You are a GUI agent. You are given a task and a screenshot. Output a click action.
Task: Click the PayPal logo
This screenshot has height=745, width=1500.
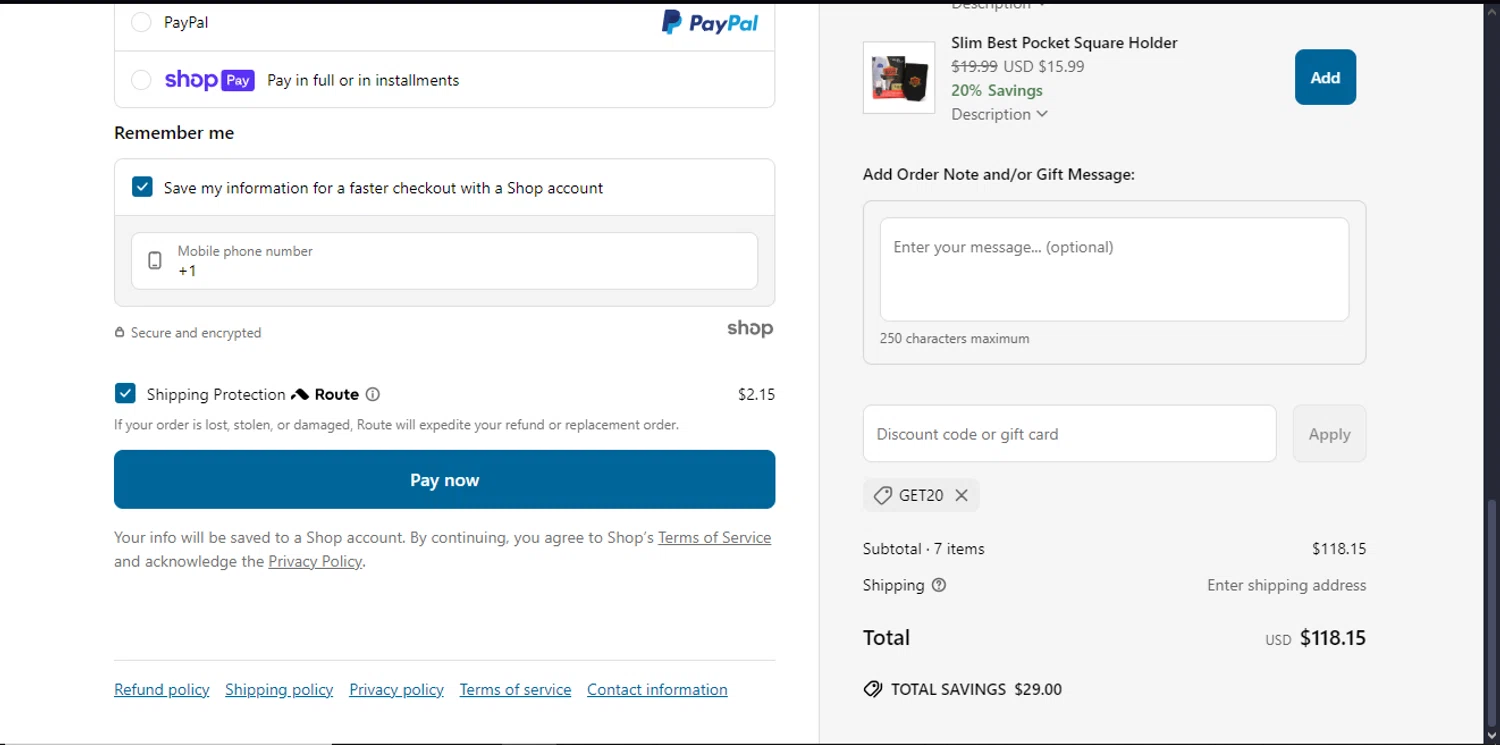(x=710, y=22)
